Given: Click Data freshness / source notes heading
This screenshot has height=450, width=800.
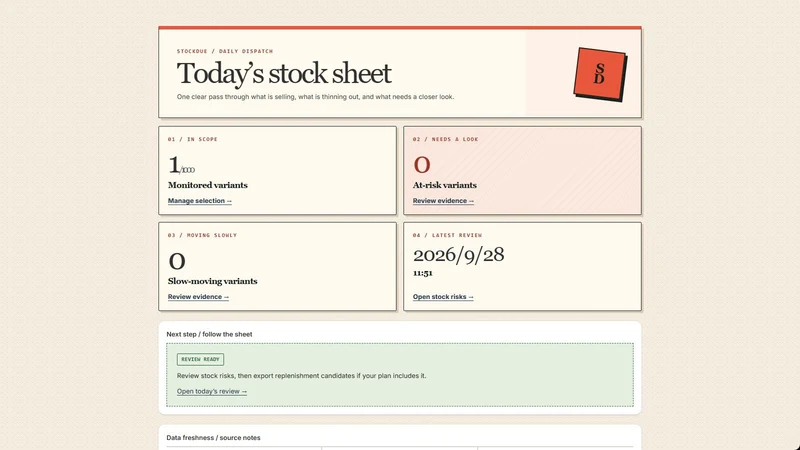Looking at the screenshot, I should pos(213,438).
